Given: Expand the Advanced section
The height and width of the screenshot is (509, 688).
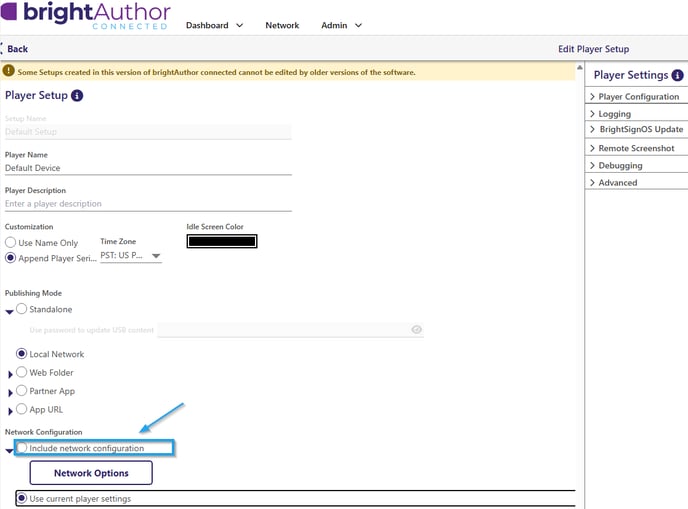Looking at the screenshot, I should 636,183.
